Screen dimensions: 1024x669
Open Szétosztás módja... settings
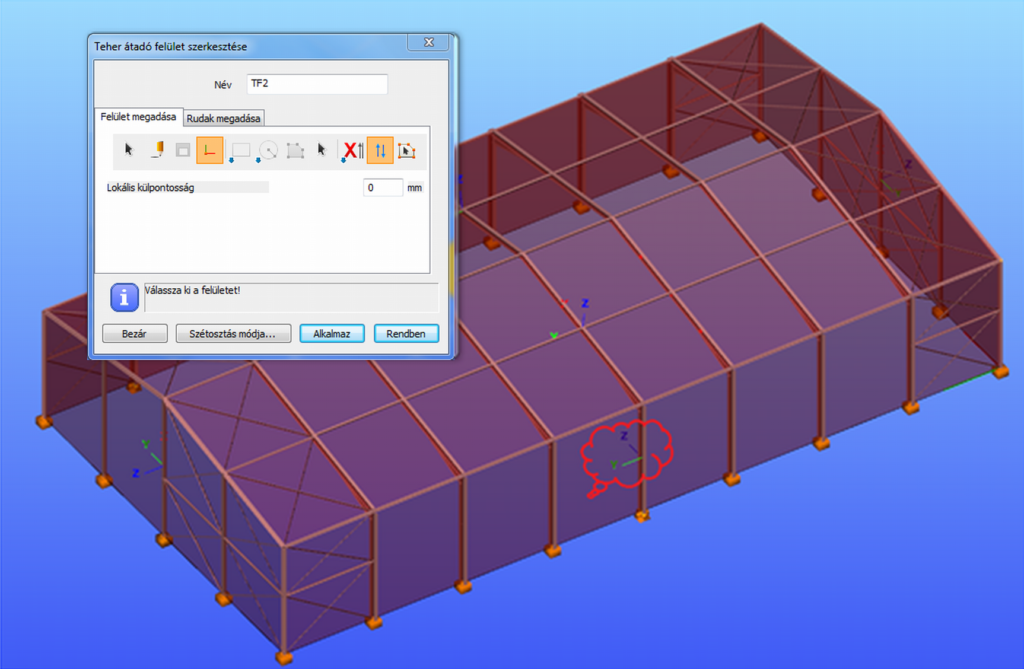click(233, 333)
